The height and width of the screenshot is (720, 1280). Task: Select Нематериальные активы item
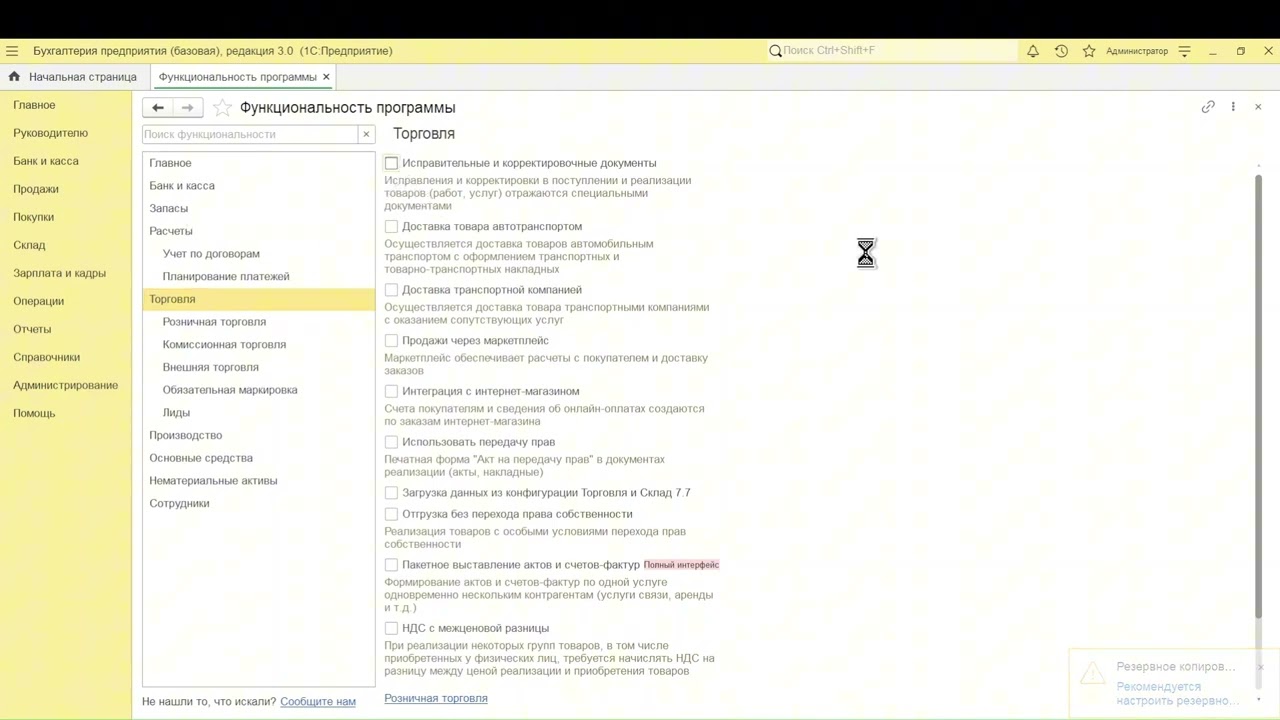point(259,480)
